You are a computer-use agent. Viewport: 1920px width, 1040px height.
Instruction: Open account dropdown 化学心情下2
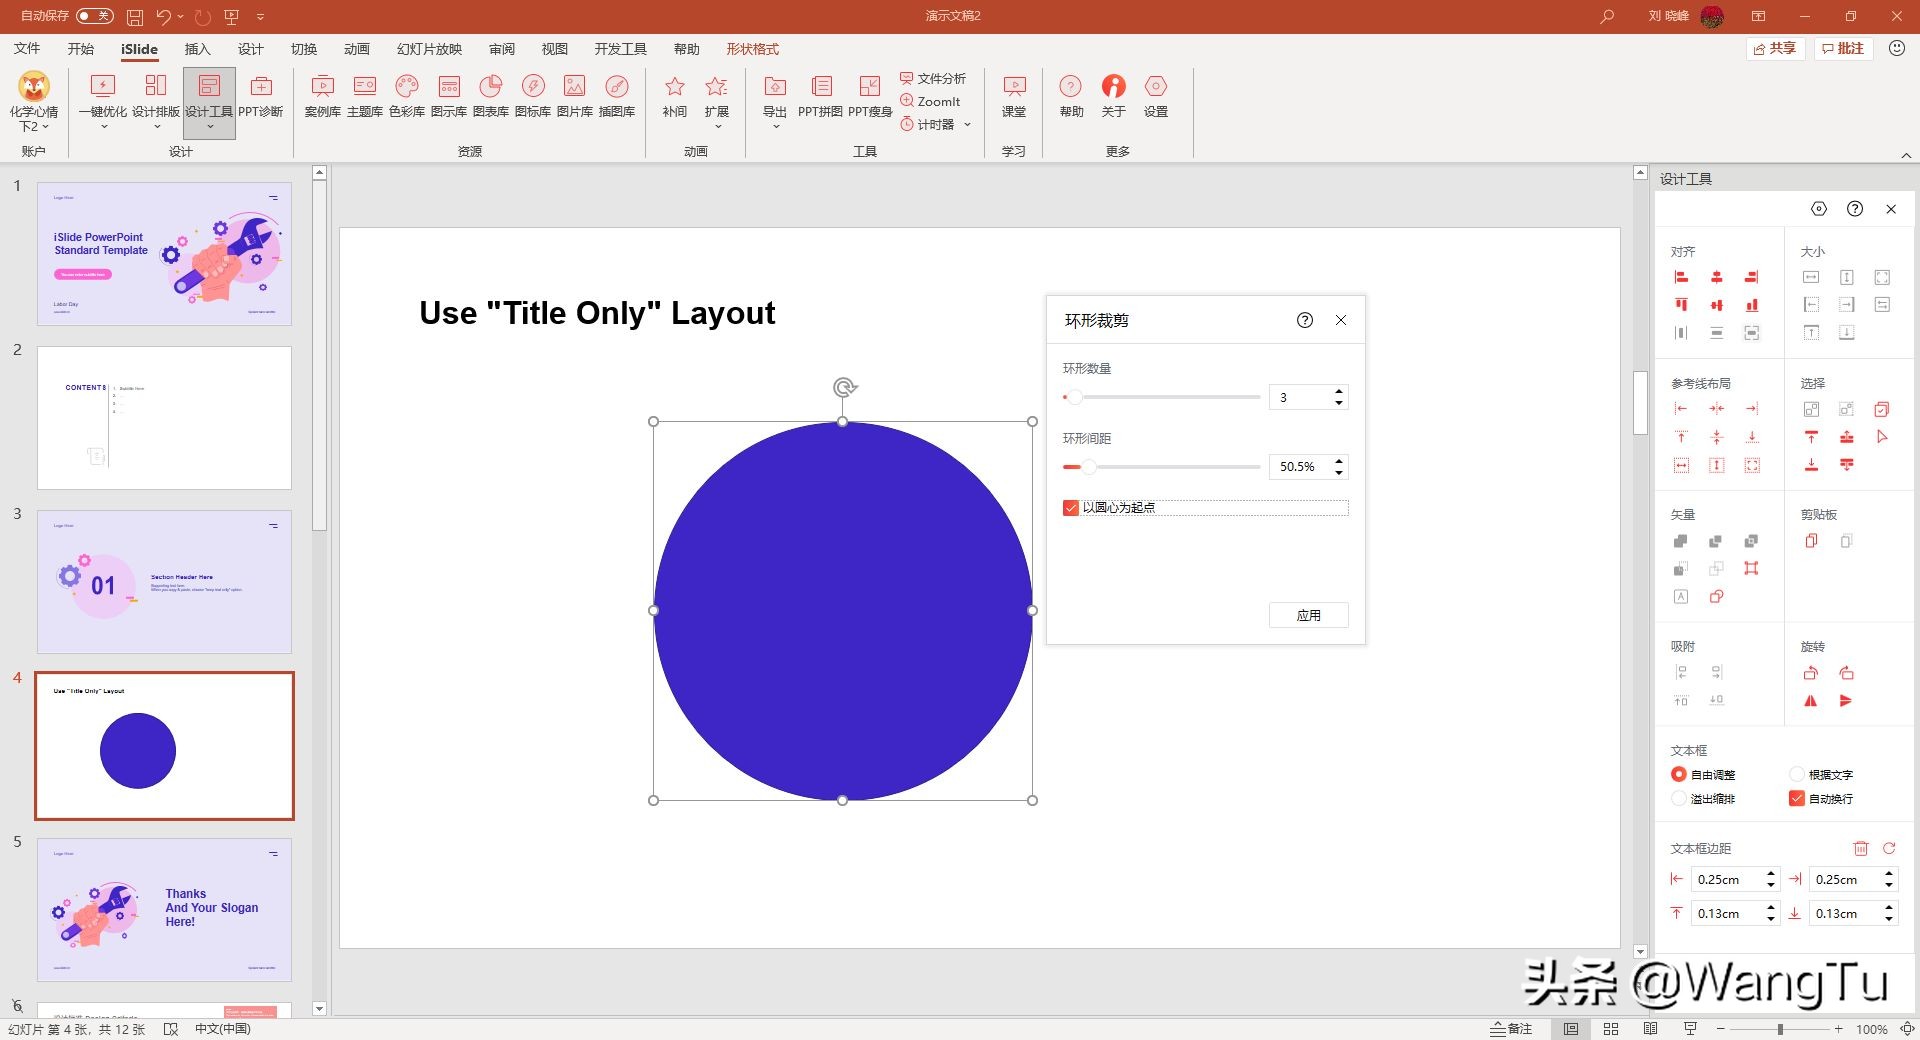[34, 101]
